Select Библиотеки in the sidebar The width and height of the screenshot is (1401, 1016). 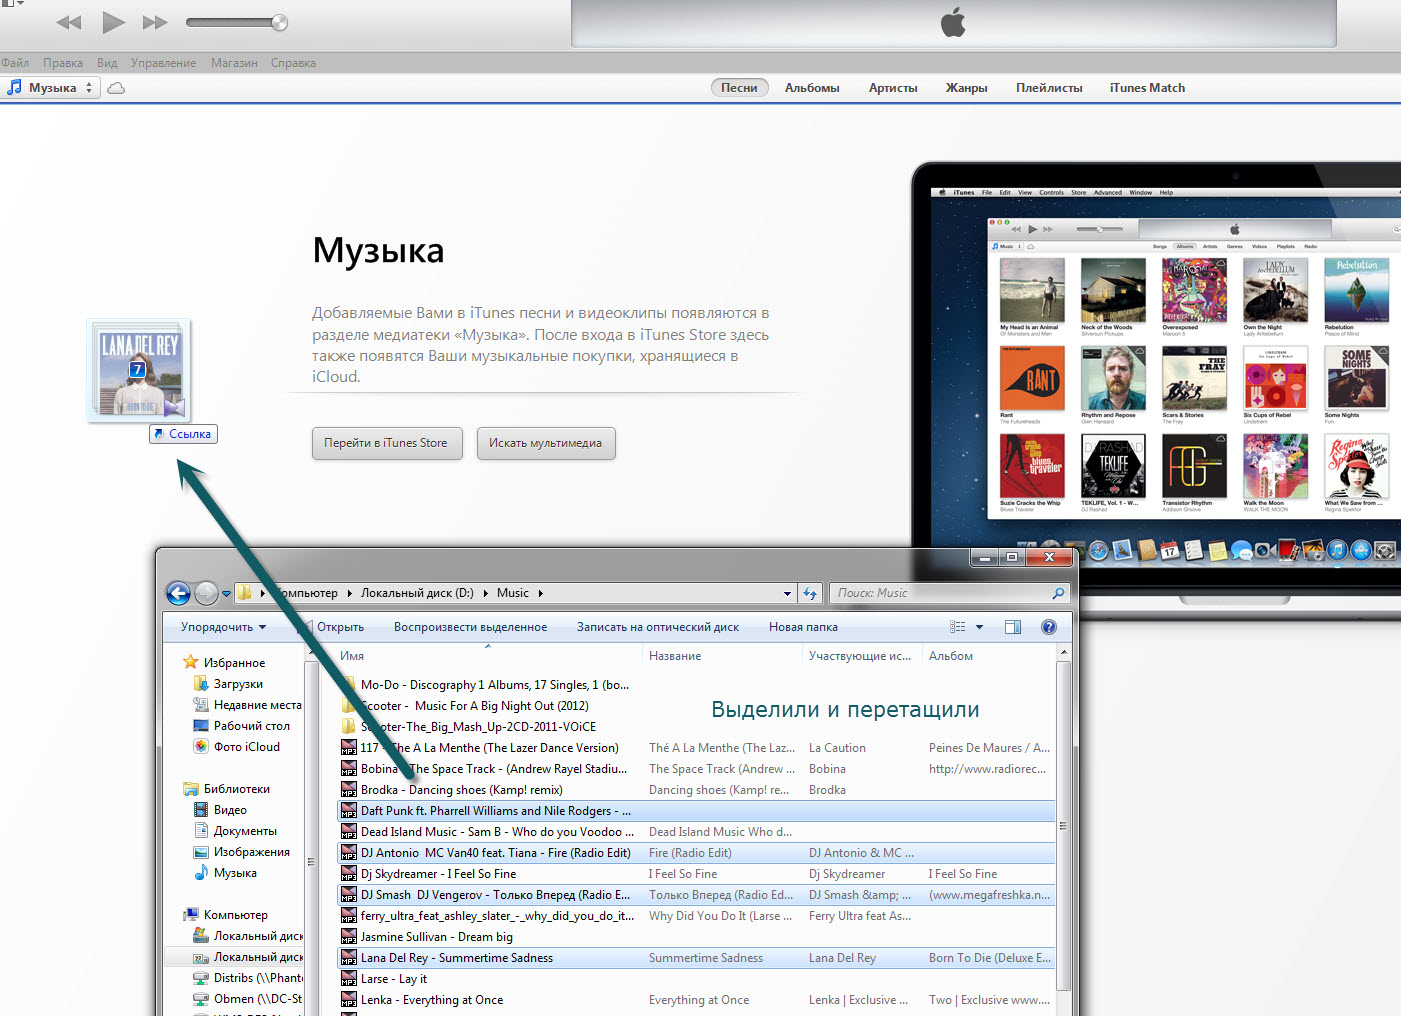(226, 789)
